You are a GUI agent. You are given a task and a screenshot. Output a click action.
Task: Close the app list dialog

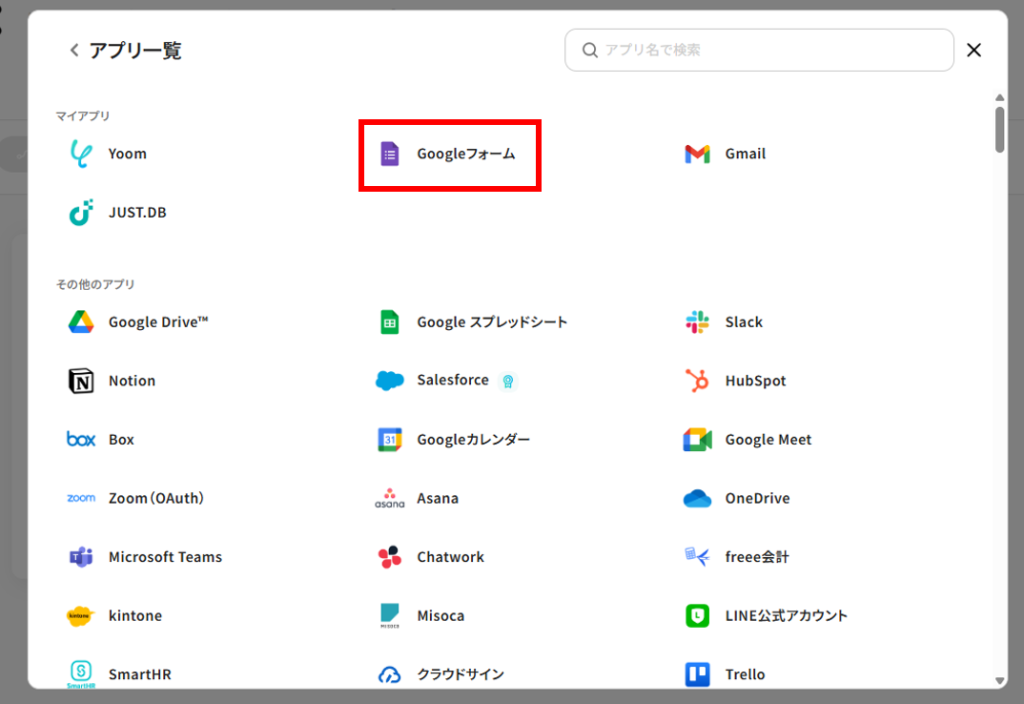(974, 50)
